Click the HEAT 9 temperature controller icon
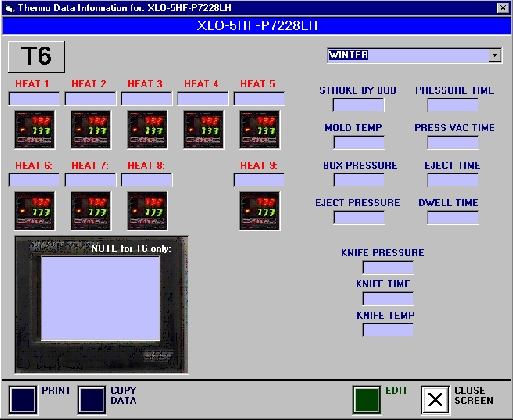The height and width of the screenshot is (420, 513). (260, 211)
